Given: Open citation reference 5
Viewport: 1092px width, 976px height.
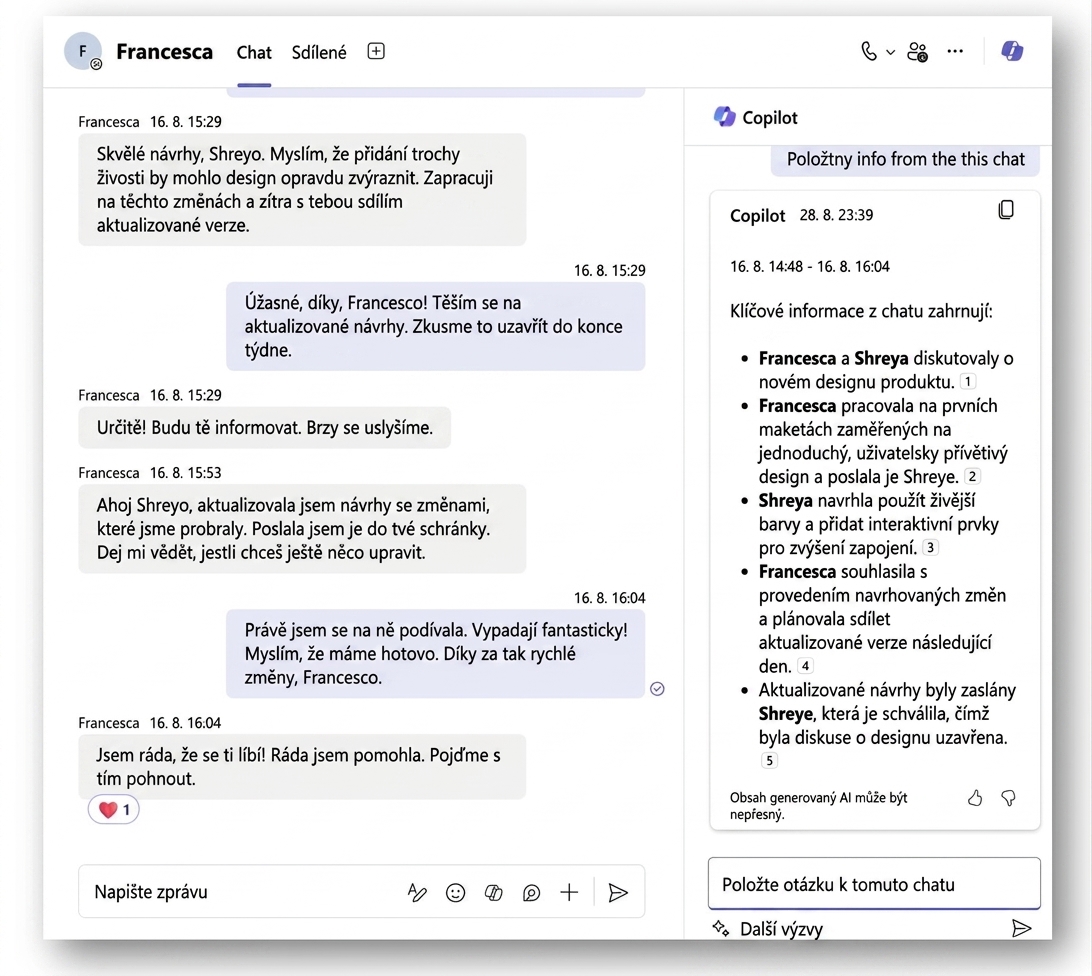Looking at the screenshot, I should tap(769, 760).
